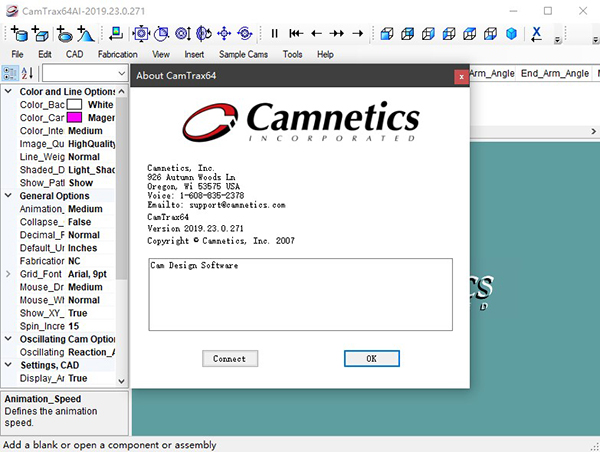Open the Sample Cams menu

[244, 54]
